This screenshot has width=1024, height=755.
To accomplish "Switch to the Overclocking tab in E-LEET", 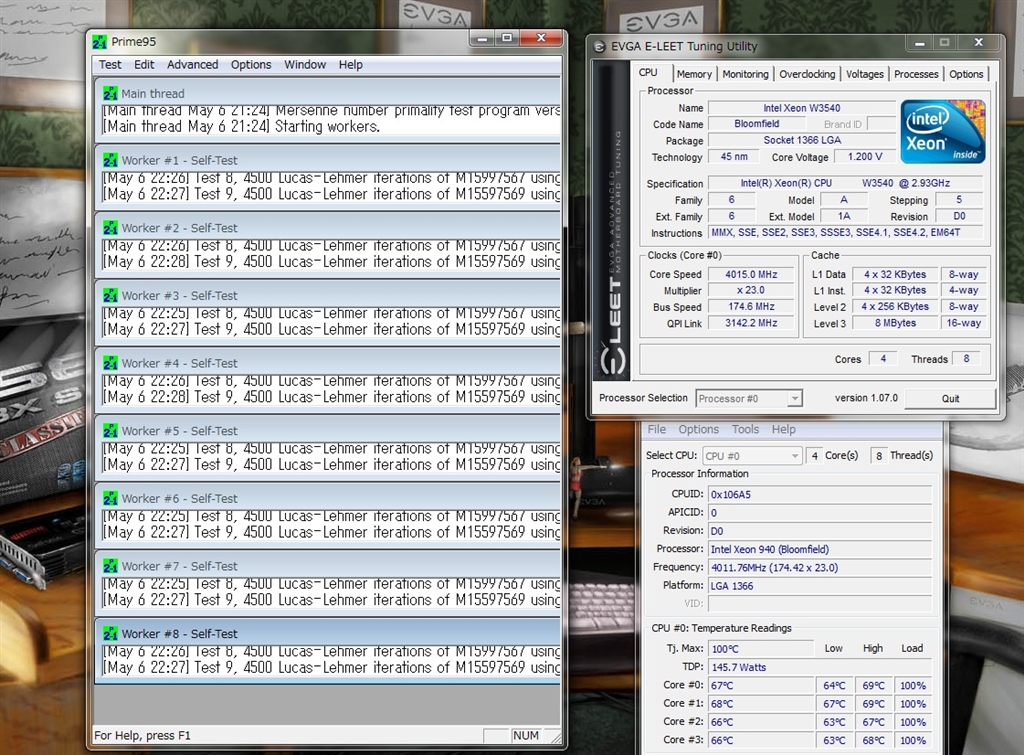I will tap(807, 74).
